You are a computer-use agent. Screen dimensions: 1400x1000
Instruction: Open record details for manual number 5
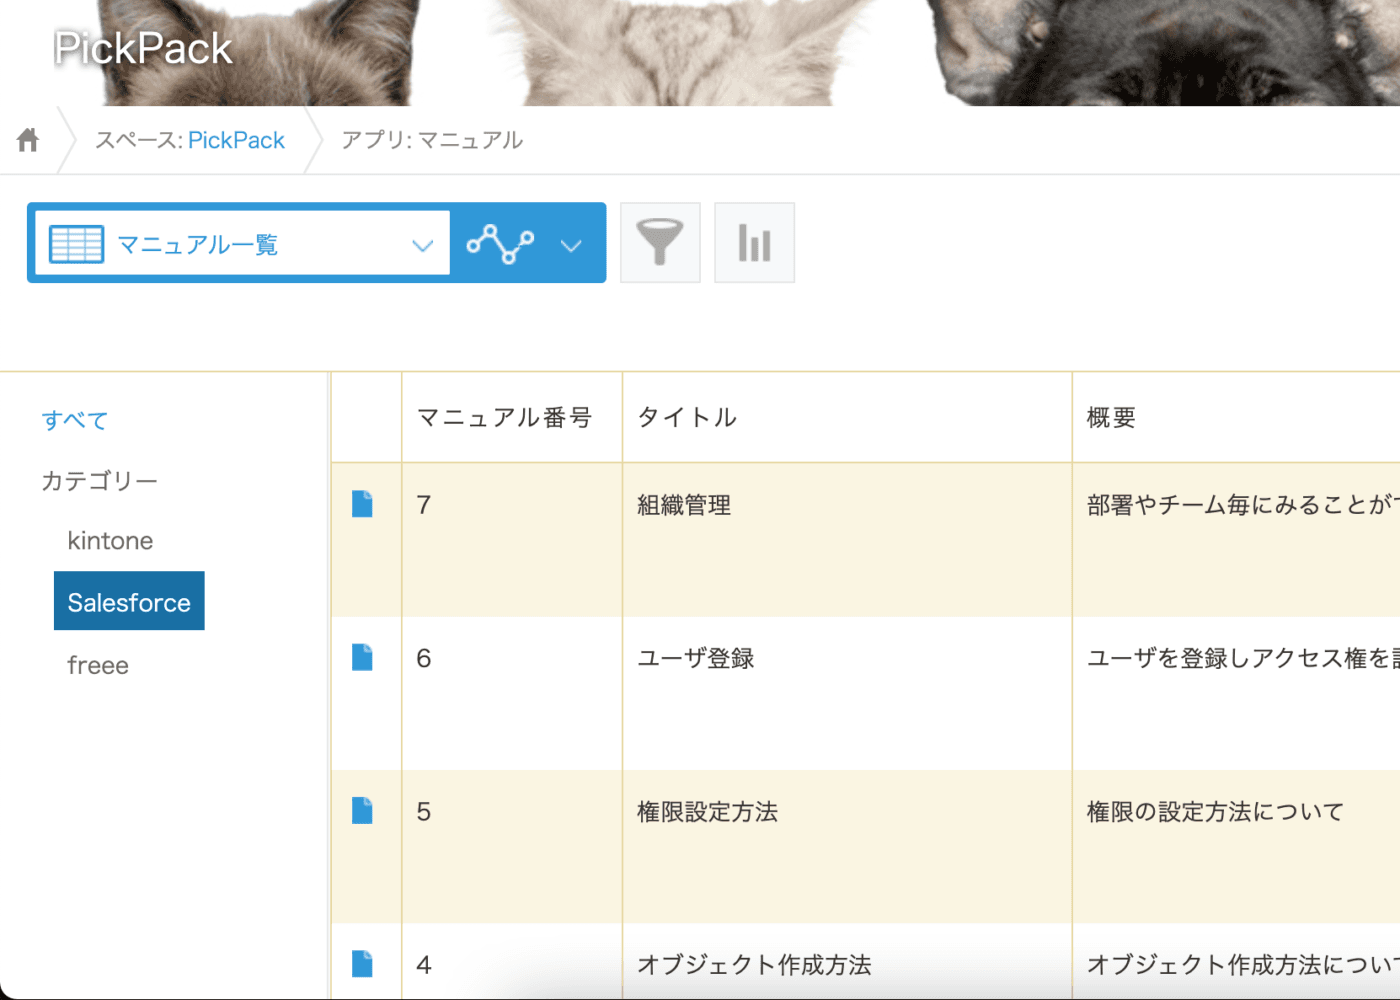click(362, 810)
